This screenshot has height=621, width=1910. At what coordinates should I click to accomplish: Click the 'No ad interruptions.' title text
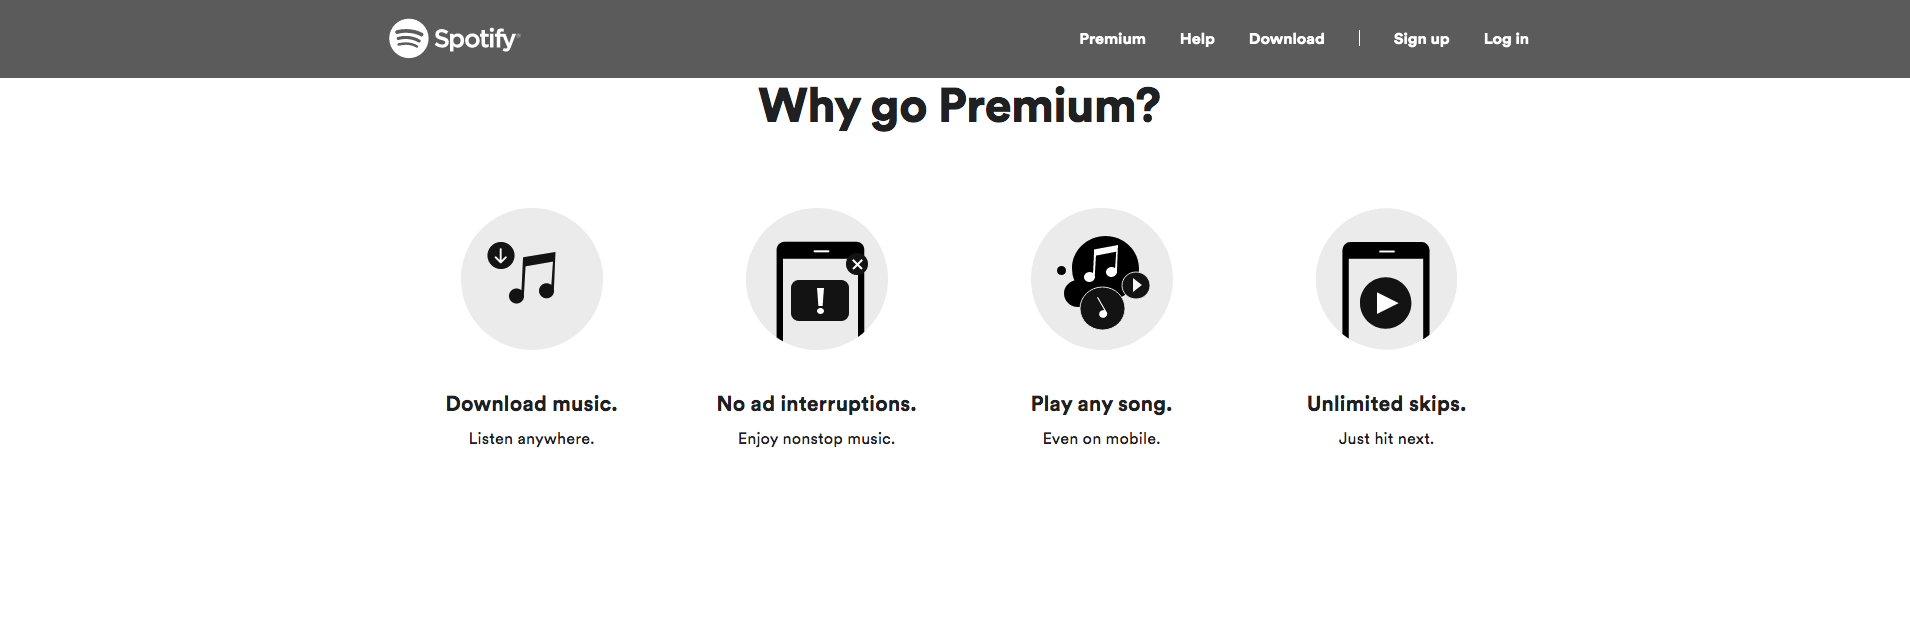click(x=817, y=404)
